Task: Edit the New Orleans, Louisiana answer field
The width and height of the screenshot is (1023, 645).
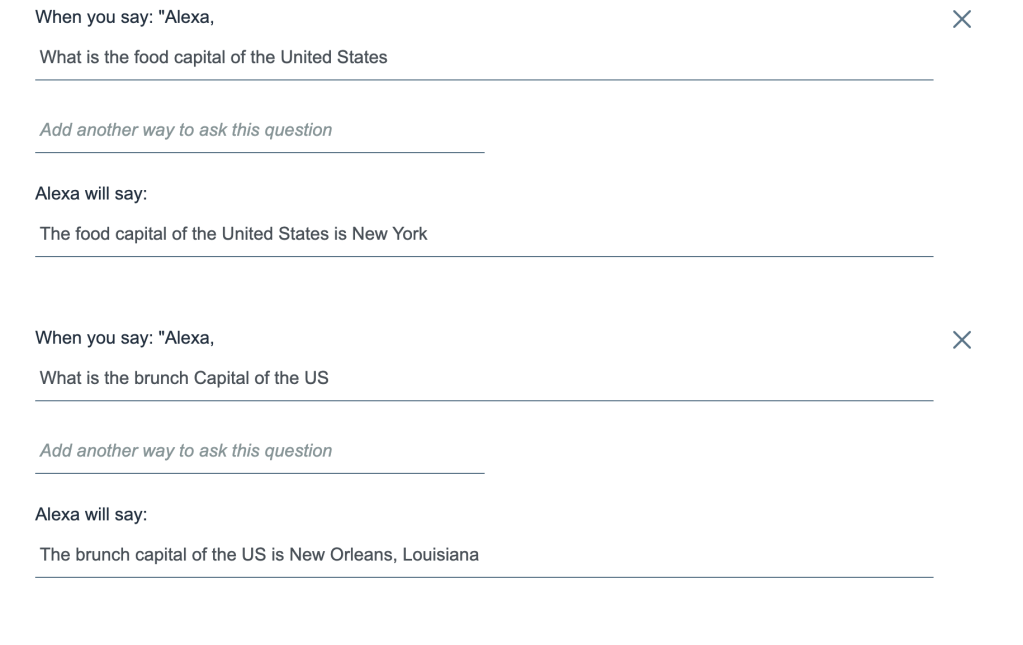Action: pyautogui.click(x=484, y=555)
